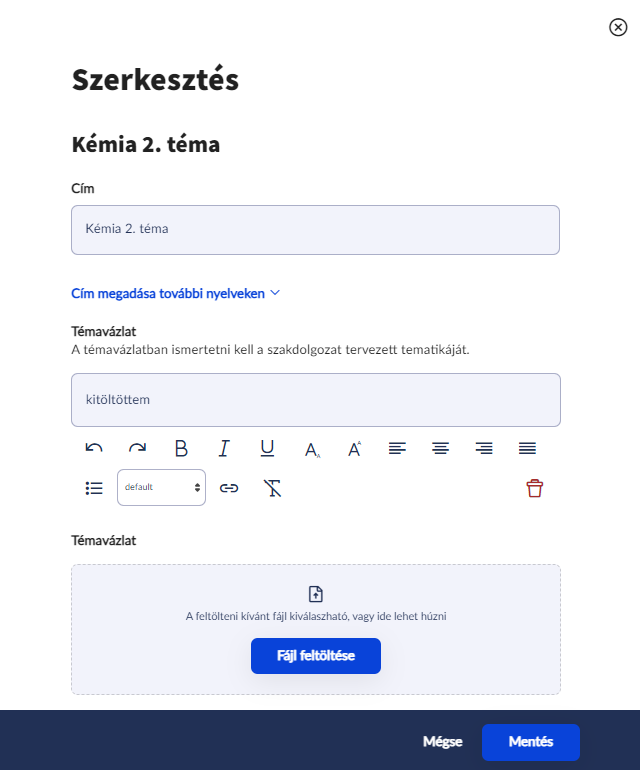Clear text formatting
640x770 pixels.
tap(273, 488)
